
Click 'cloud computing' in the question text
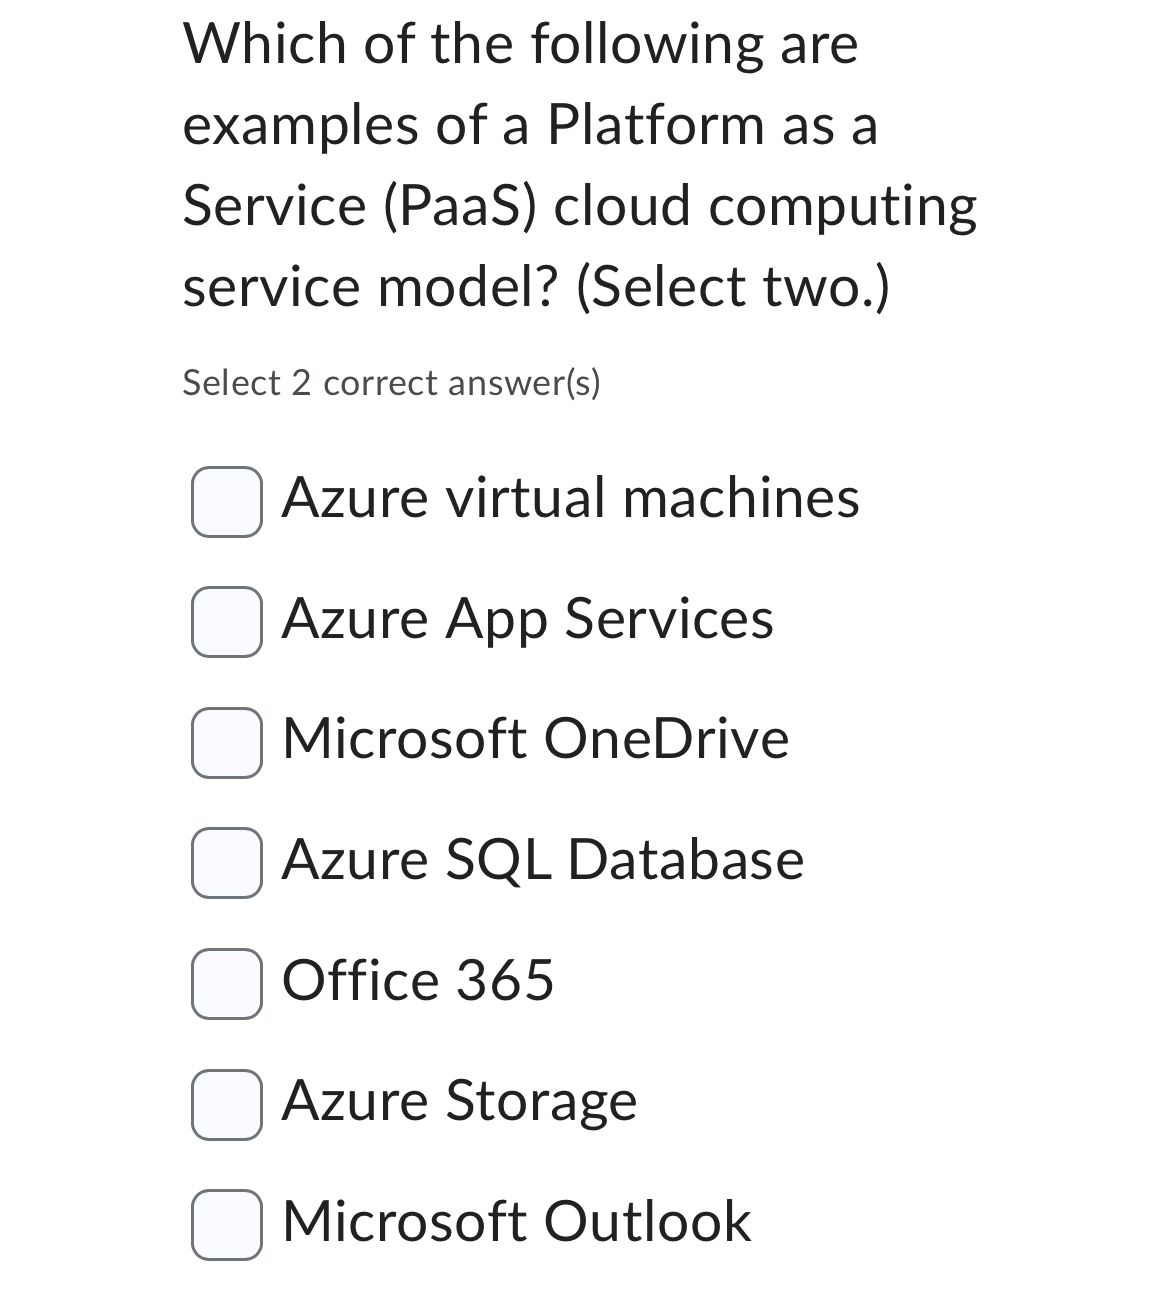coord(766,206)
